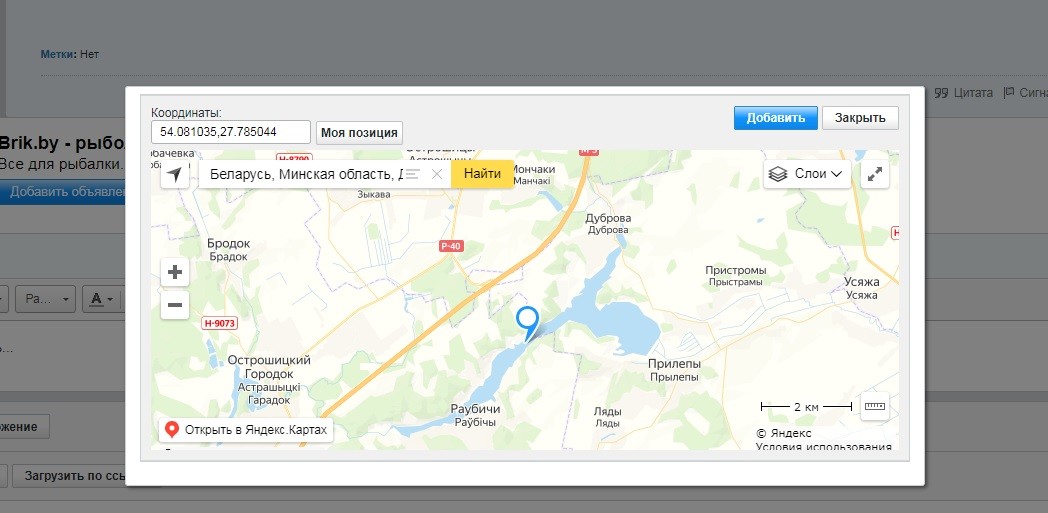Clear the map search text with X icon
Image resolution: width=1048 pixels, height=513 pixels.
436,174
